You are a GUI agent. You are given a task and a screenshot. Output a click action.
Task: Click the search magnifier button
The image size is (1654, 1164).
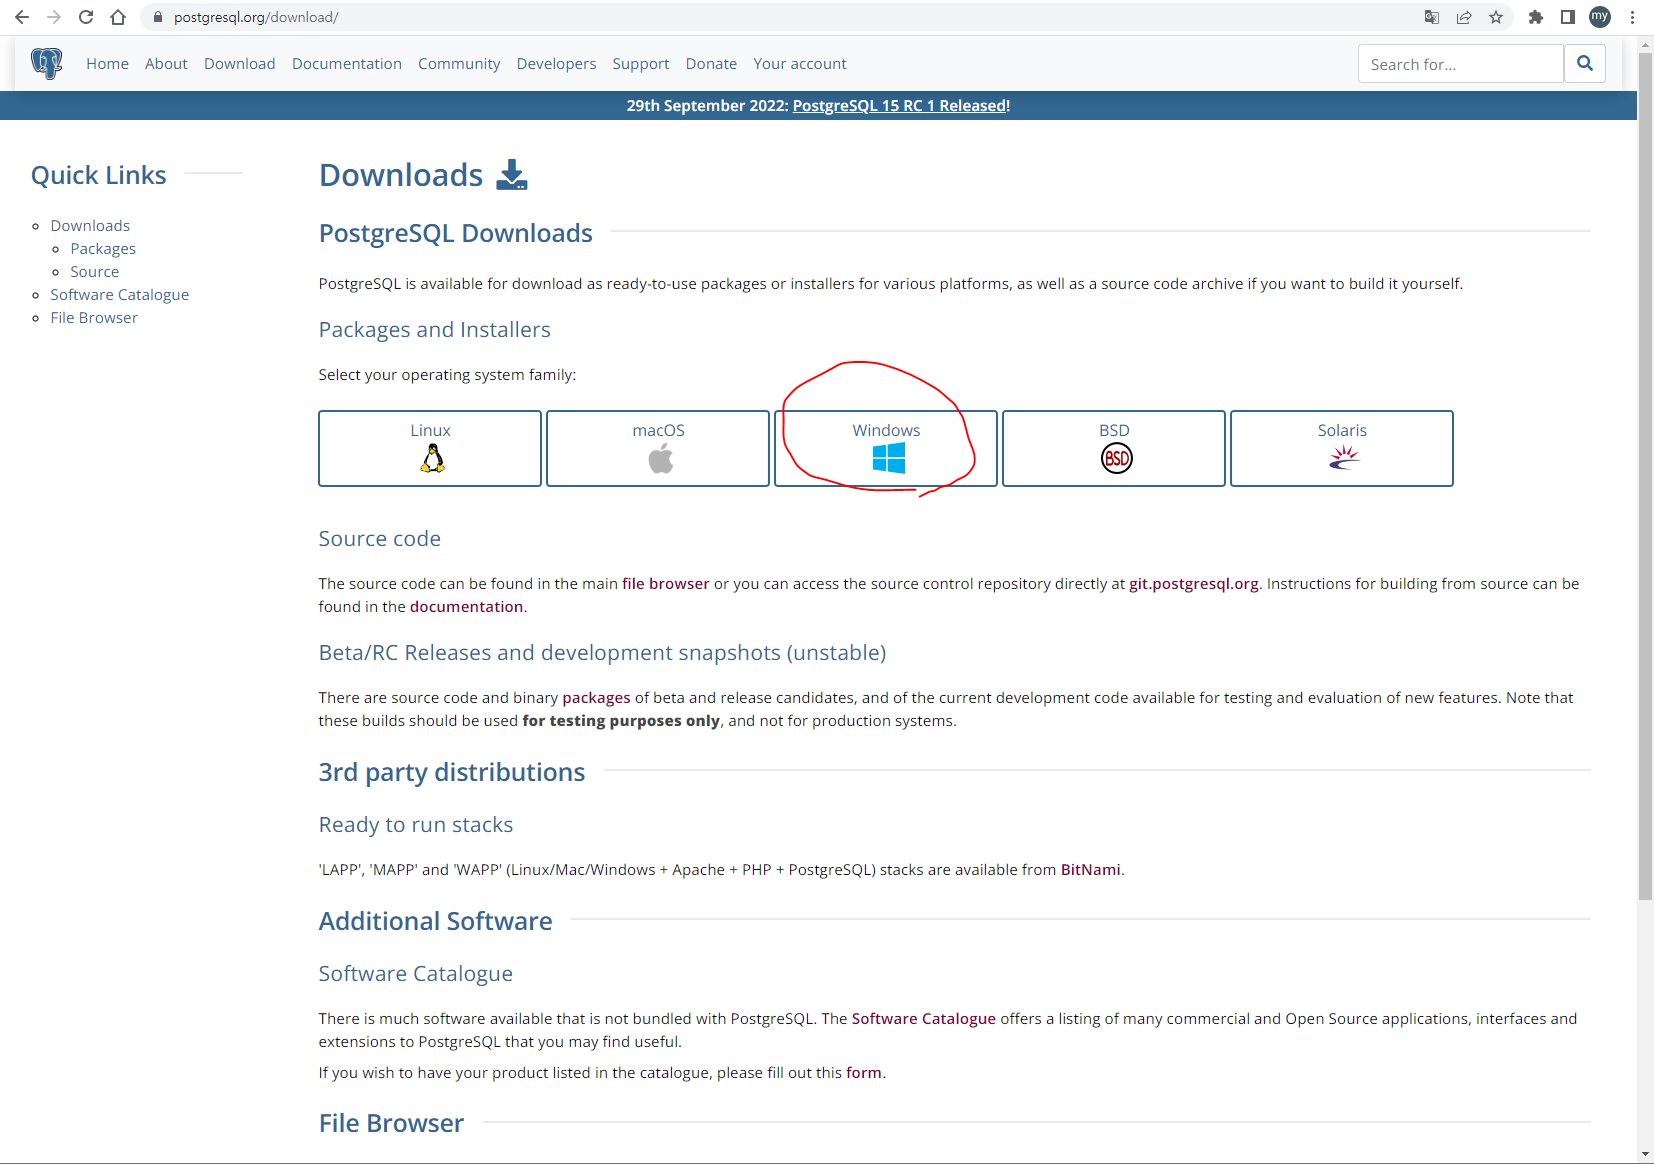coord(1585,63)
